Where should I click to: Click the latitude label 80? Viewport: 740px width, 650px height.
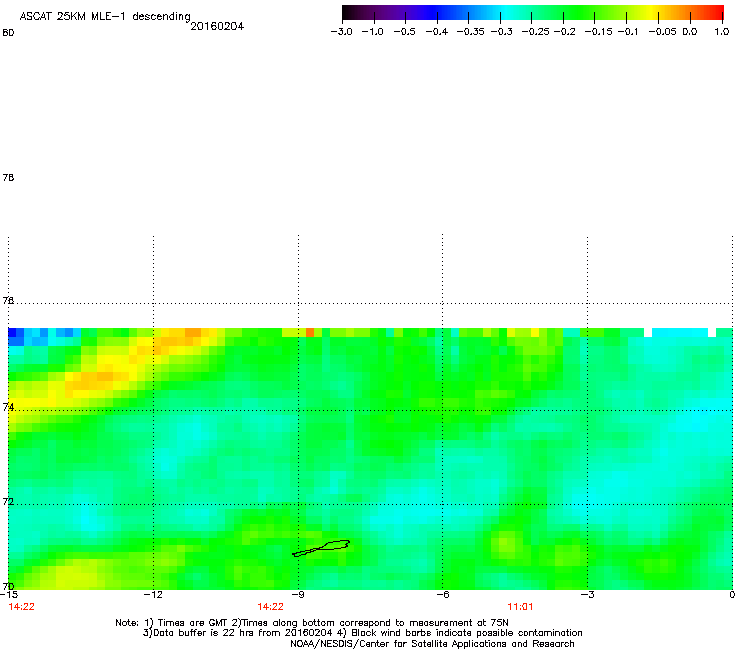click(8, 33)
